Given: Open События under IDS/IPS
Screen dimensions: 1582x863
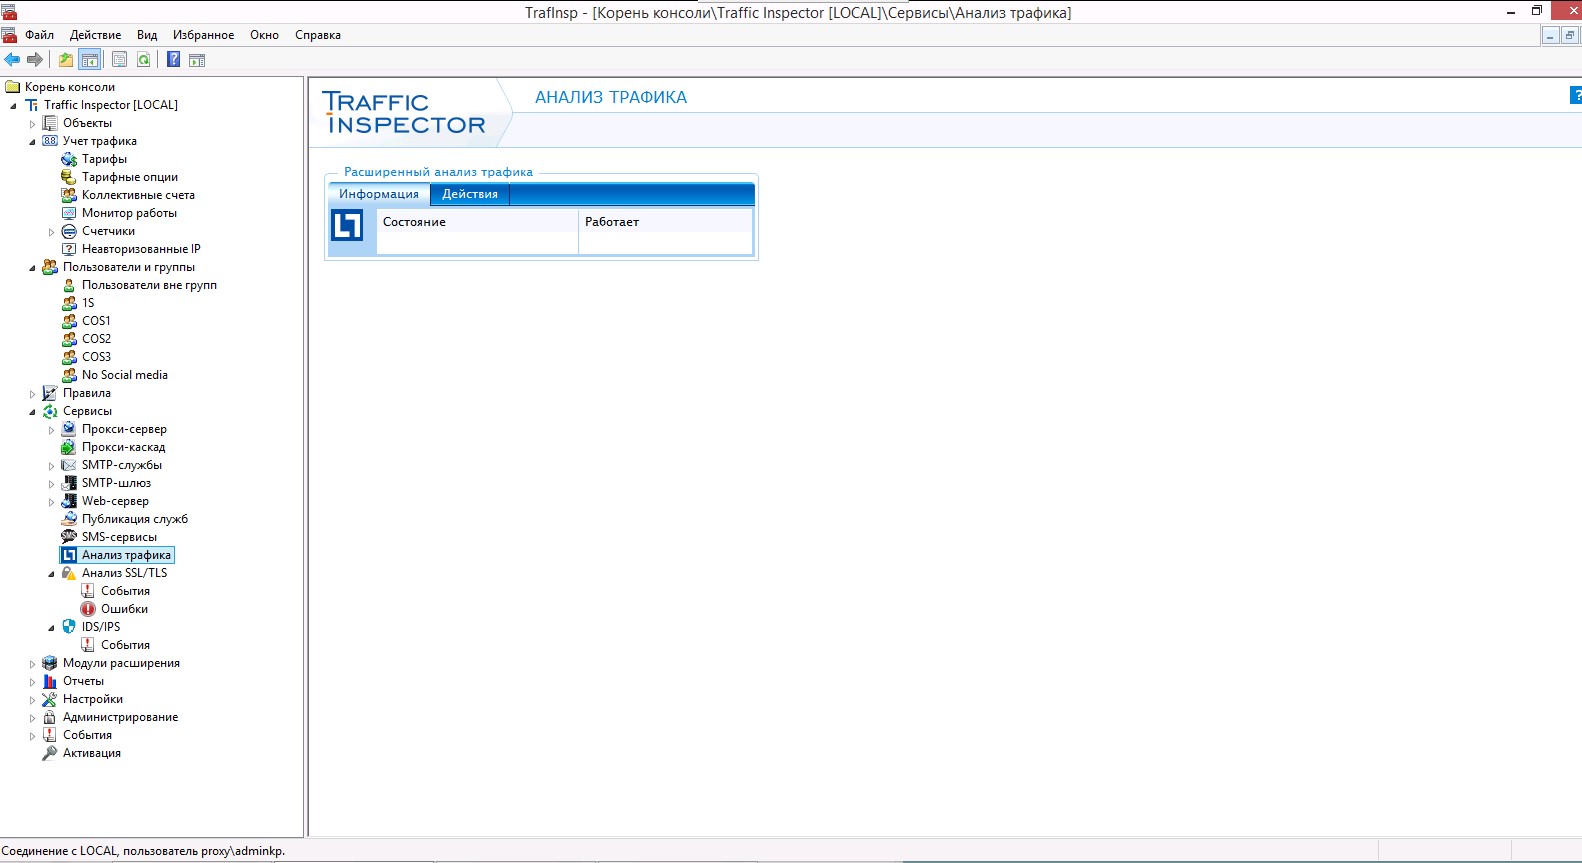Looking at the screenshot, I should (x=125, y=645).
